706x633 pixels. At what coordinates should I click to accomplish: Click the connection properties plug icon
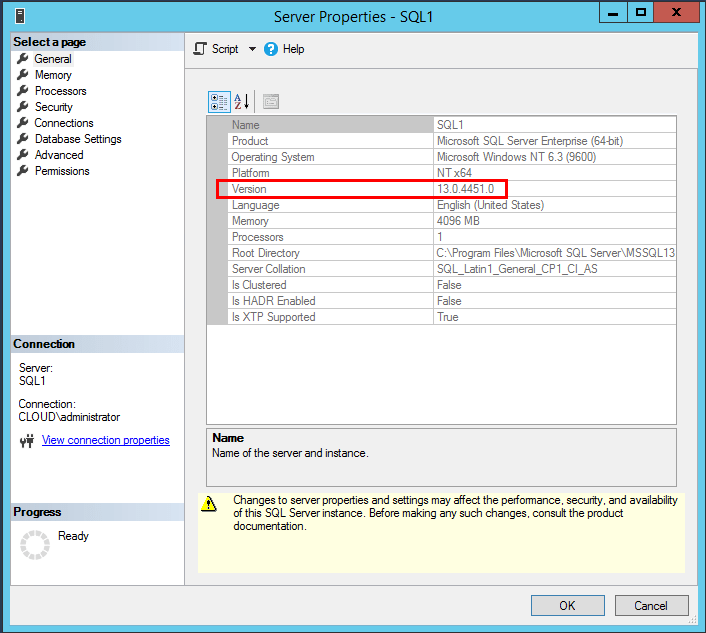click(27, 441)
